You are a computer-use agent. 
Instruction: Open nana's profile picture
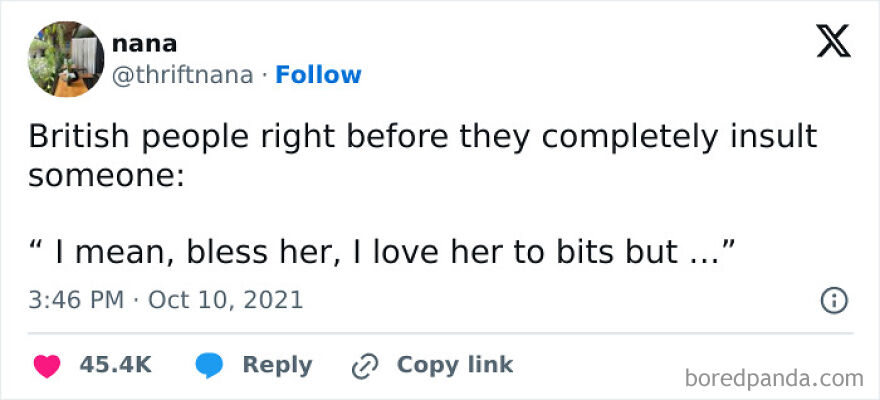pyautogui.click(x=66, y=59)
